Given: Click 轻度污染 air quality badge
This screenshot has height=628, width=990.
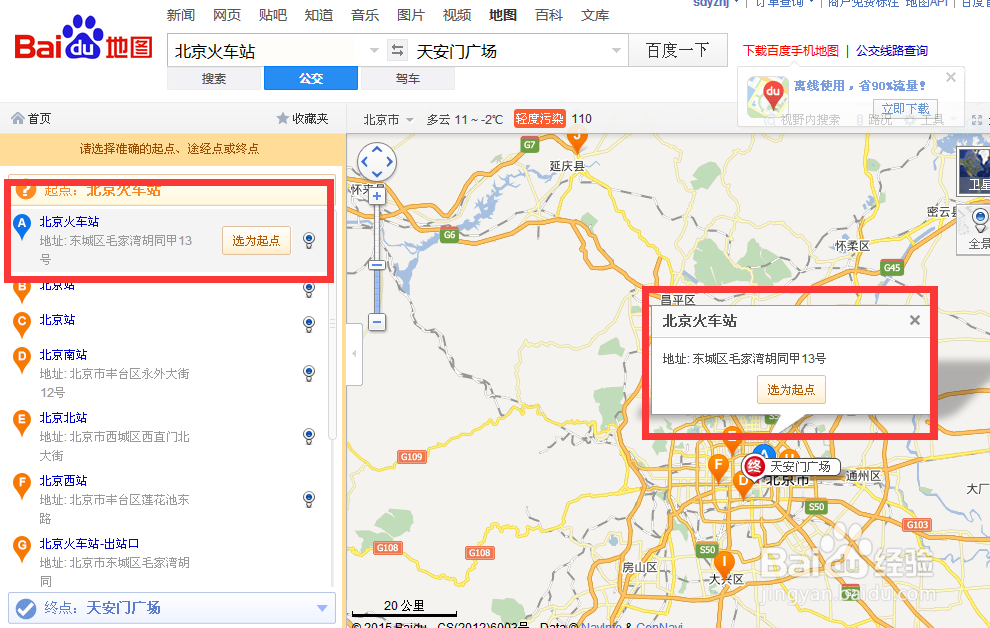Looking at the screenshot, I should [x=540, y=119].
